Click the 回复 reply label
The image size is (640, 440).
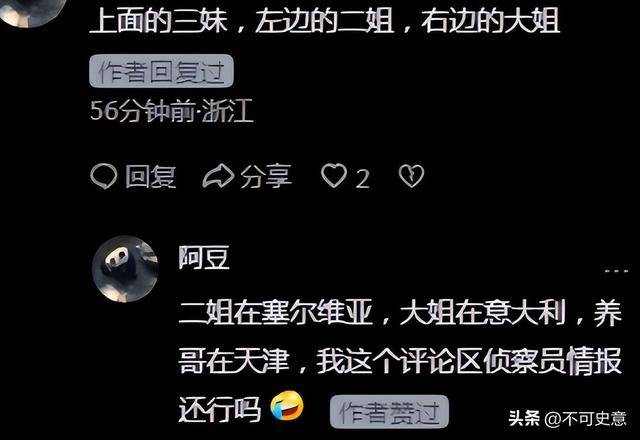[151, 177]
